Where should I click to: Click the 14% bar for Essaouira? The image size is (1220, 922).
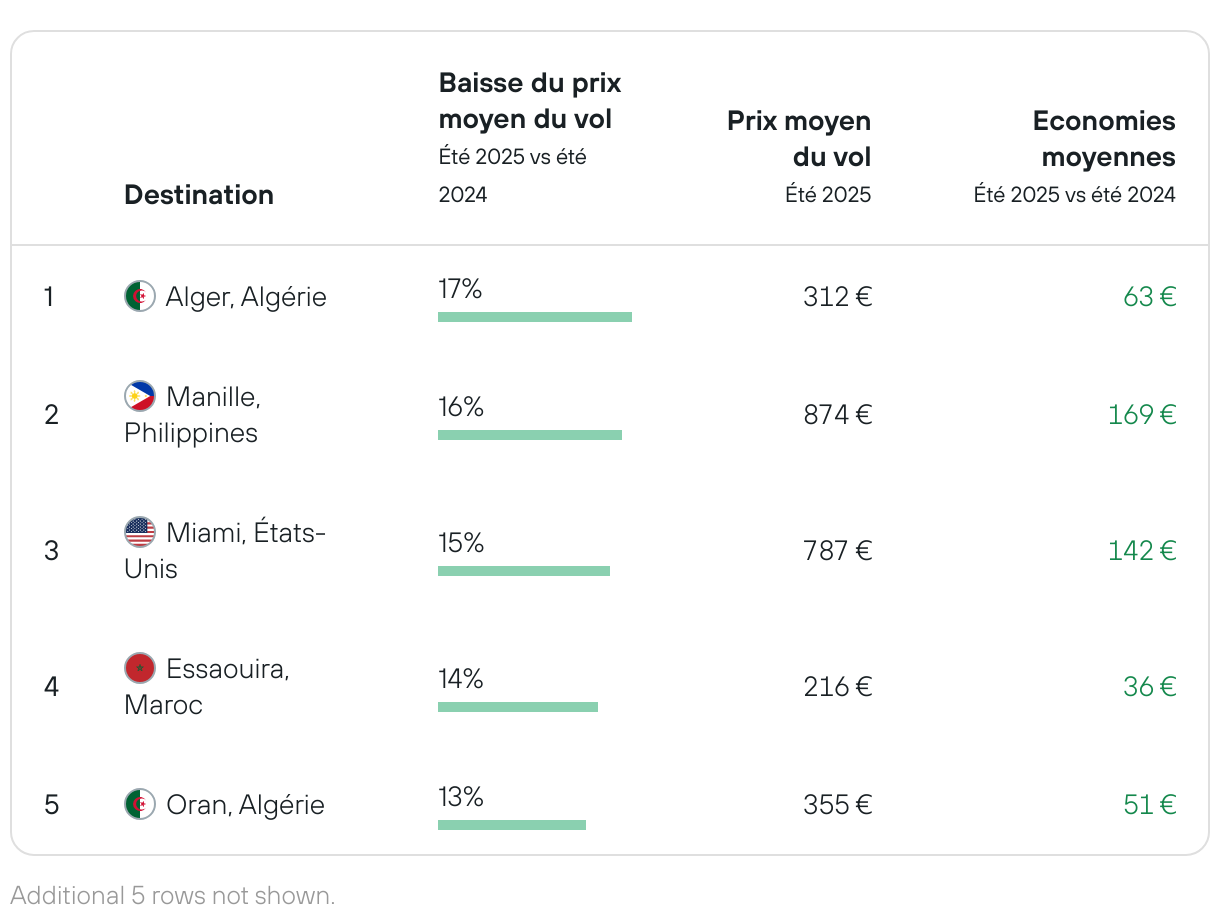(x=518, y=707)
